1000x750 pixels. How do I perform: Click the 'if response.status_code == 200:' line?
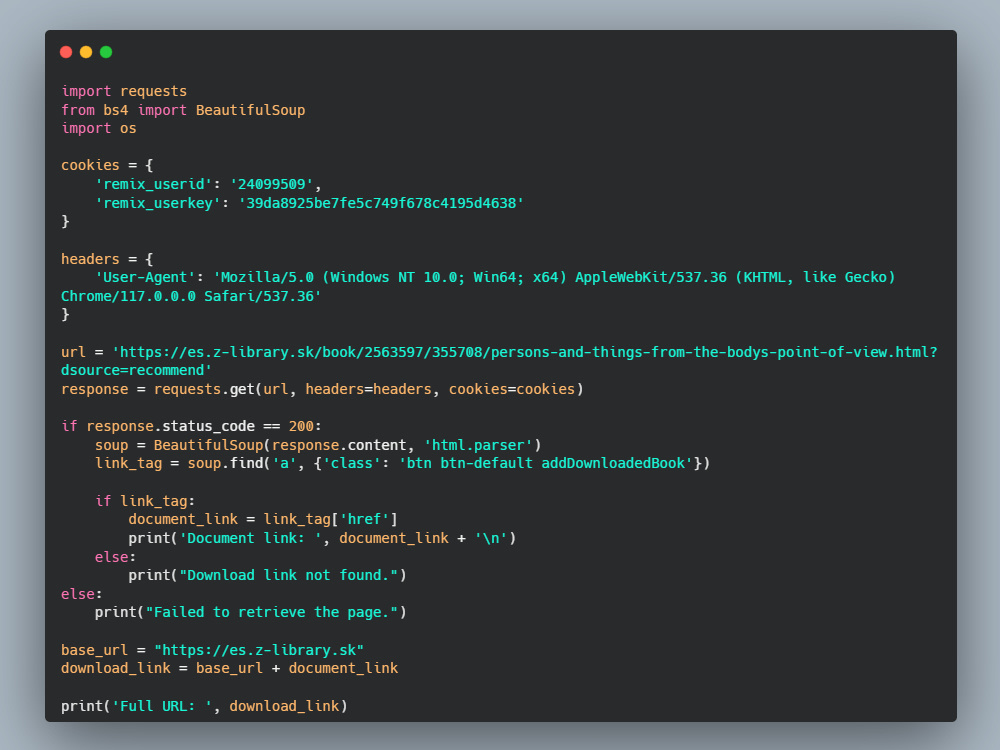(x=191, y=426)
